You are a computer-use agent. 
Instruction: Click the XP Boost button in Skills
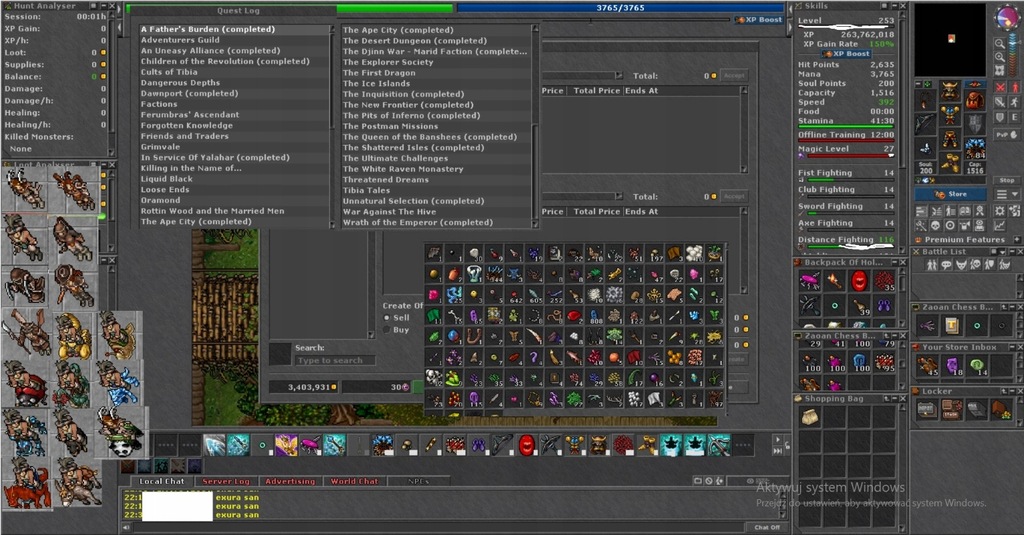[x=846, y=54]
